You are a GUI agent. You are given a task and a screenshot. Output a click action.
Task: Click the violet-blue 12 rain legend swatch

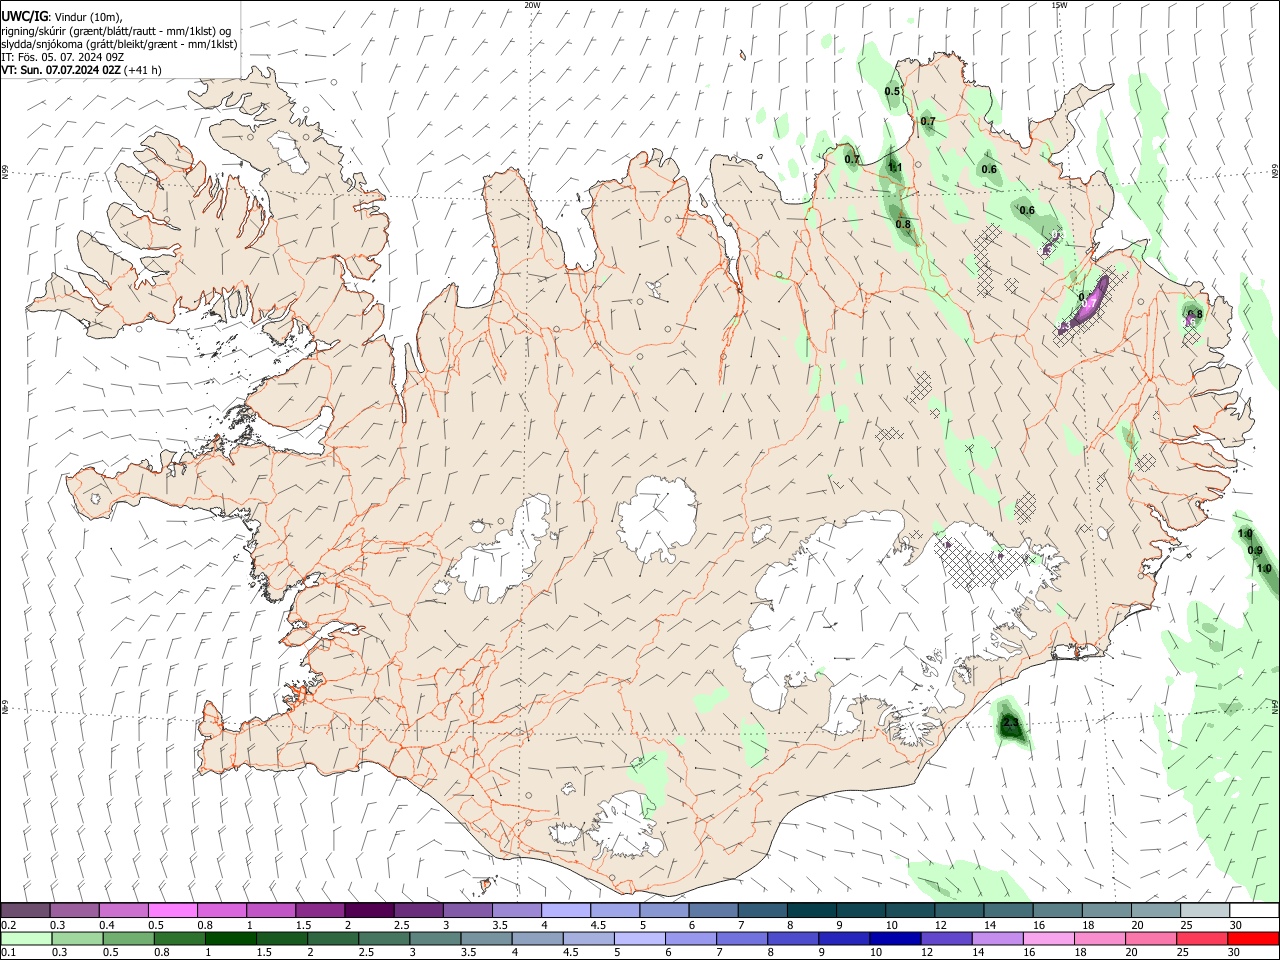coord(946,938)
